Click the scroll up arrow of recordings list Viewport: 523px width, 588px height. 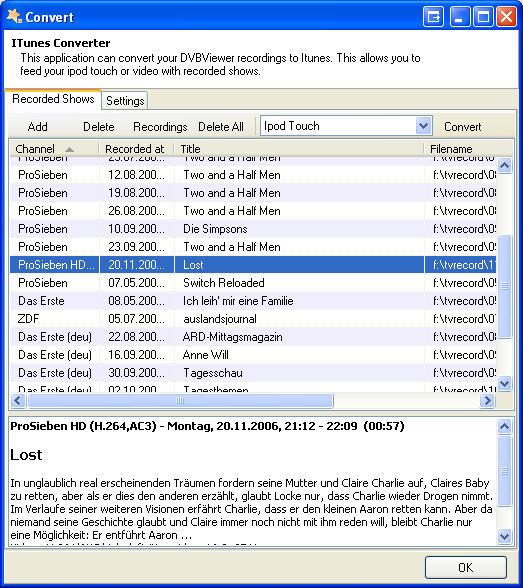coord(505,165)
